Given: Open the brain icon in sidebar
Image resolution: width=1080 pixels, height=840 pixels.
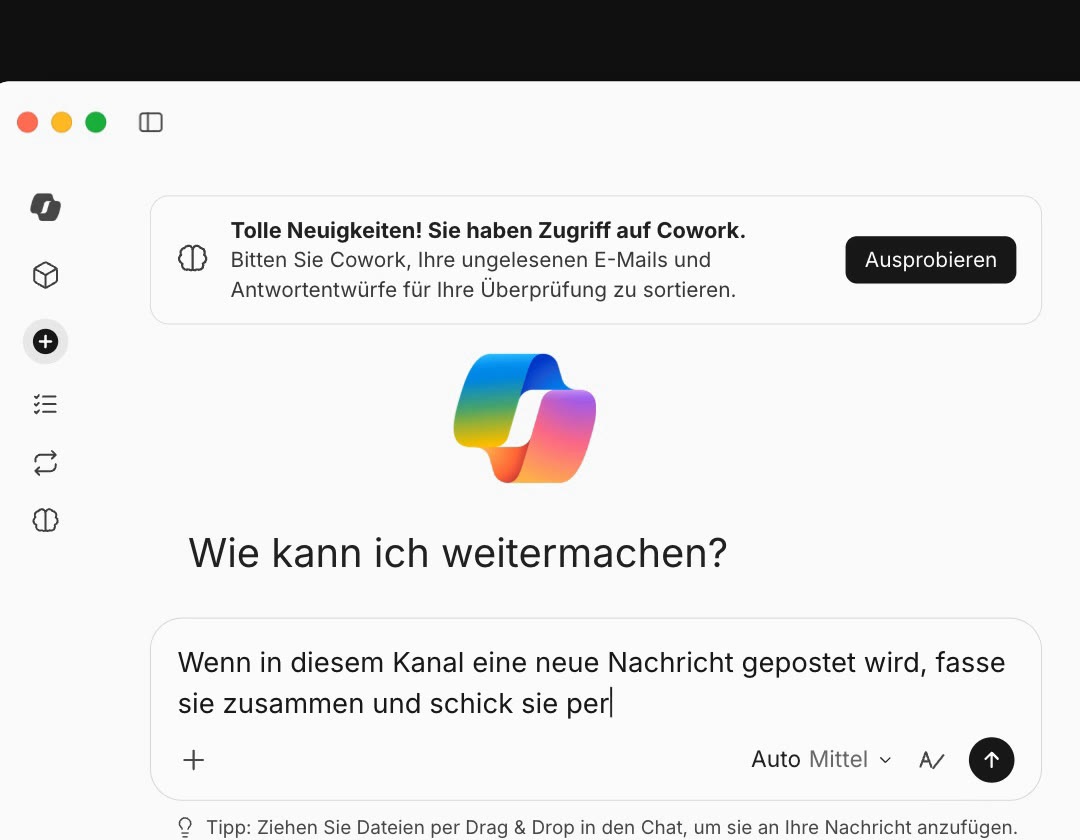Looking at the screenshot, I should (45, 520).
